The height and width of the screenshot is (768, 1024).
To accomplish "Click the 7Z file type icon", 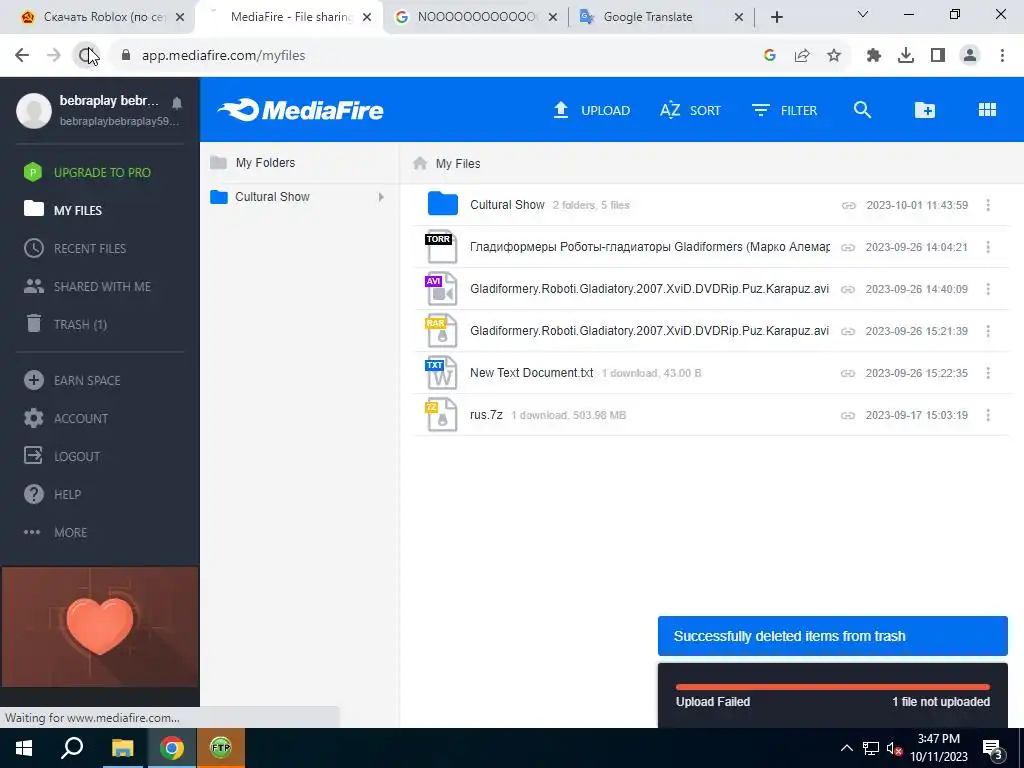I will coord(441,415).
